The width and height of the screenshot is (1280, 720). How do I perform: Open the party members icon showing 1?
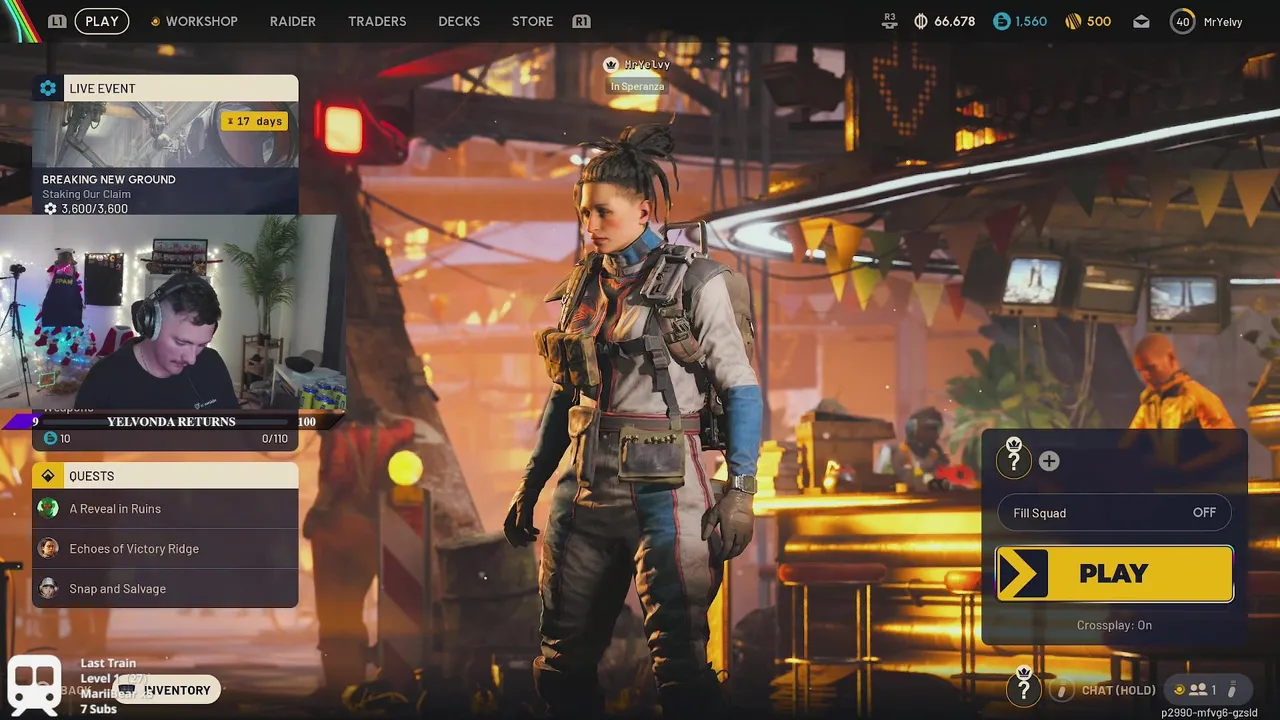click(1197, 690)
